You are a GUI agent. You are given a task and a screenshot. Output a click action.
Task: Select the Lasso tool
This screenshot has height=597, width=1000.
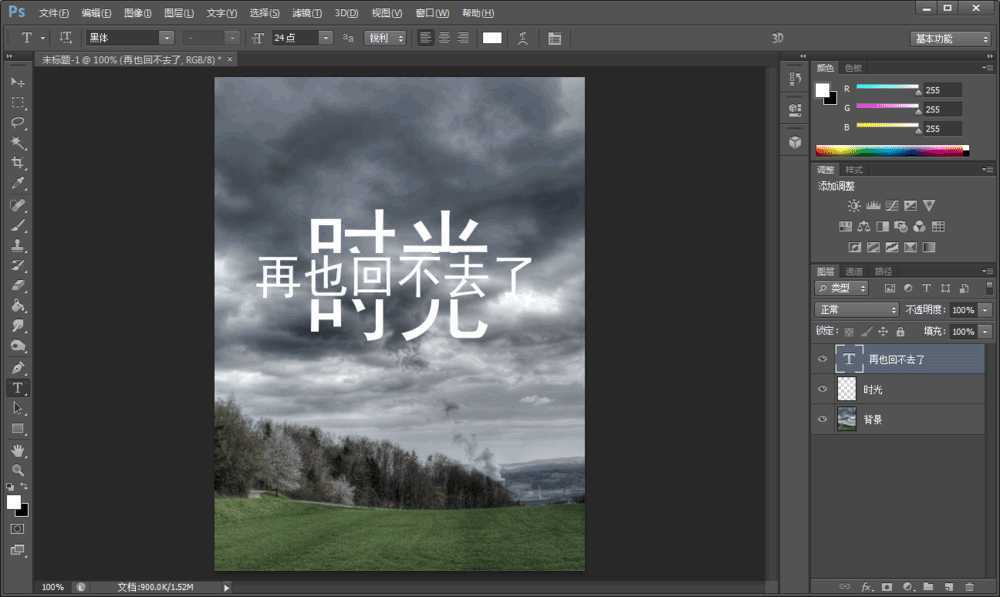(17, 122)
